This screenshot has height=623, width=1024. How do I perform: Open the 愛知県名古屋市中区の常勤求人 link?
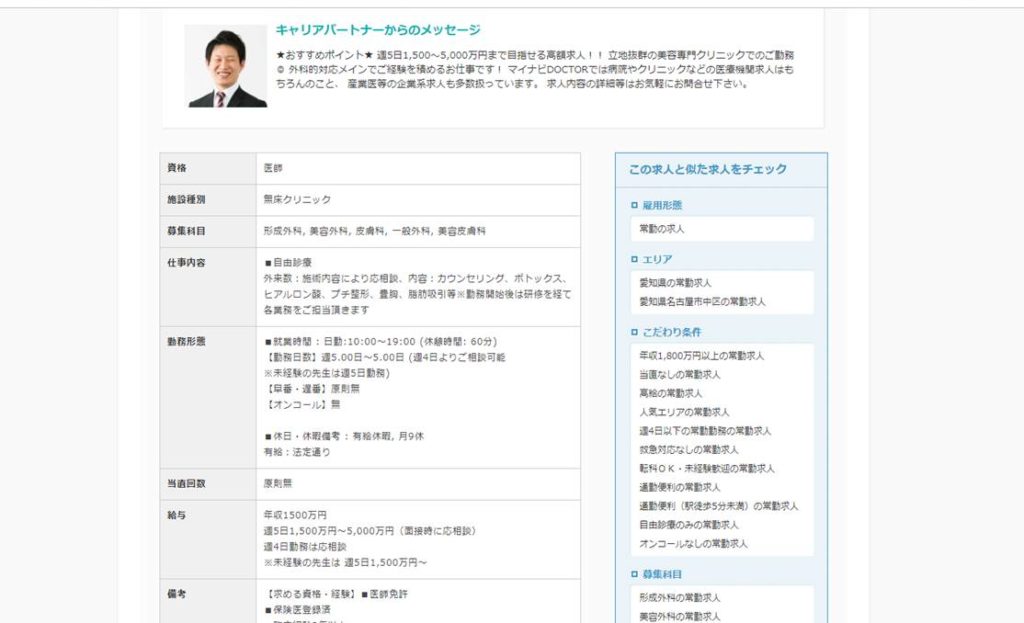(x=702, y=302)
